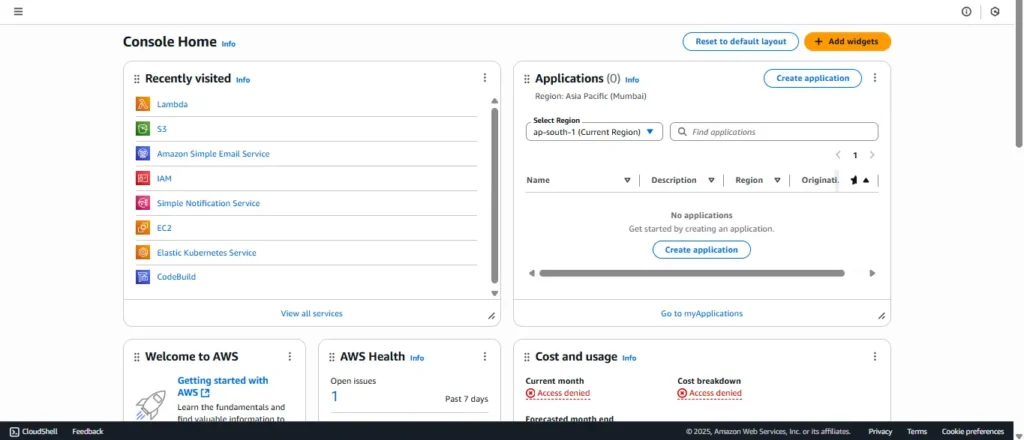Click the circled info icon in the top bar
Screen dimensions: 1024x440
pos(966,12)
